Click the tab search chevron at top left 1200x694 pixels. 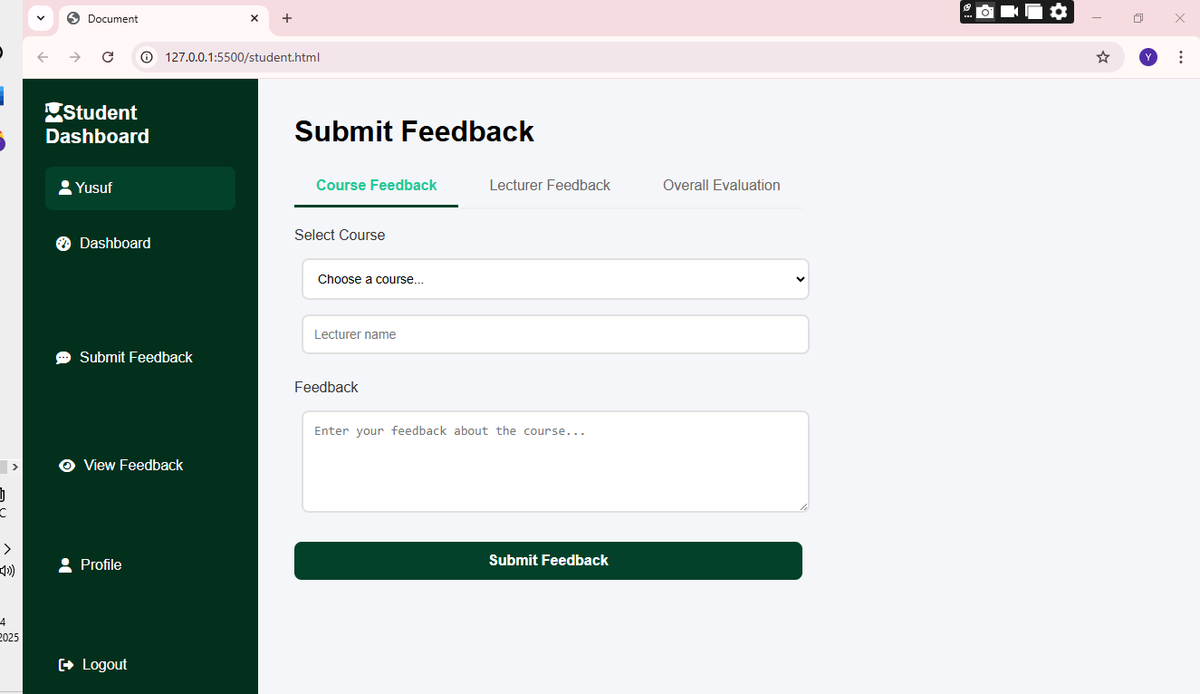click(40, 18)
